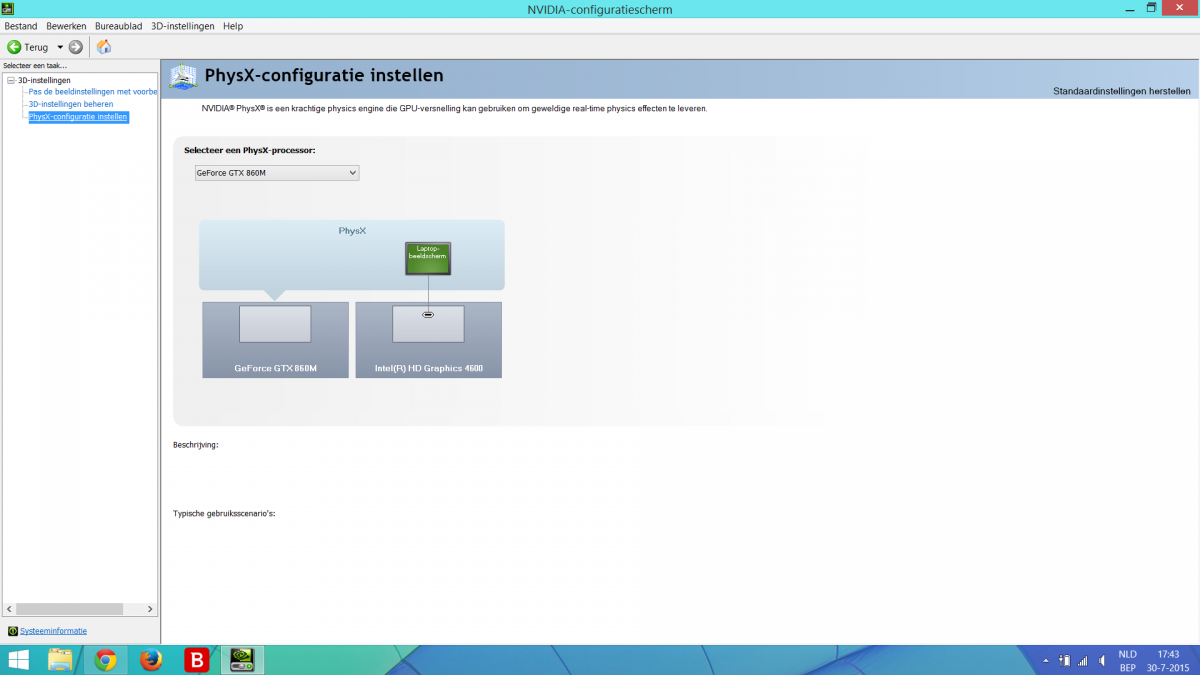Open the 3D-instellingen menu
This screenshot has width=1200, height=675.
tap(182, 26)
